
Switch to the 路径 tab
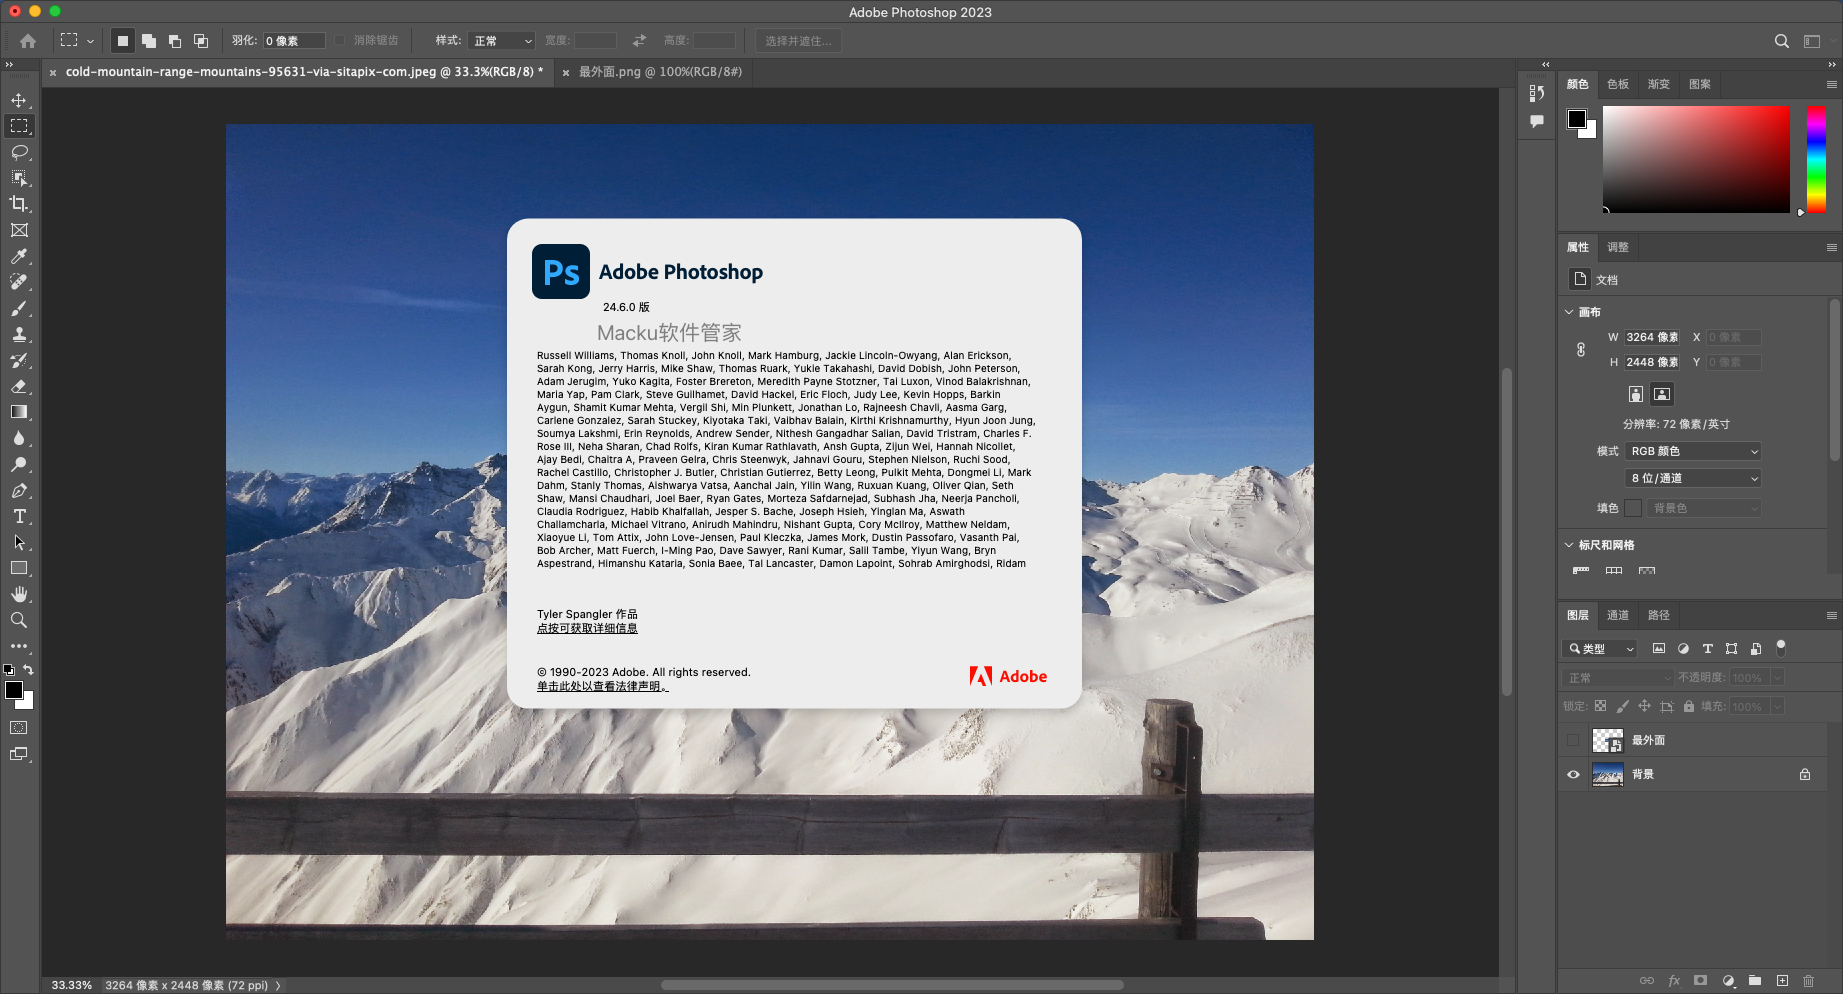click(1659, 615)
